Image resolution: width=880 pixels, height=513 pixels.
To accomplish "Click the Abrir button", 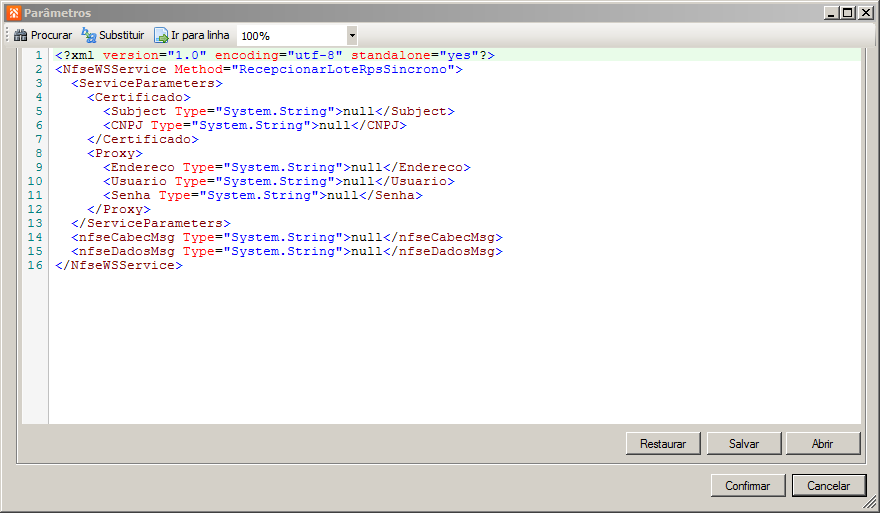I will point(823,443).
